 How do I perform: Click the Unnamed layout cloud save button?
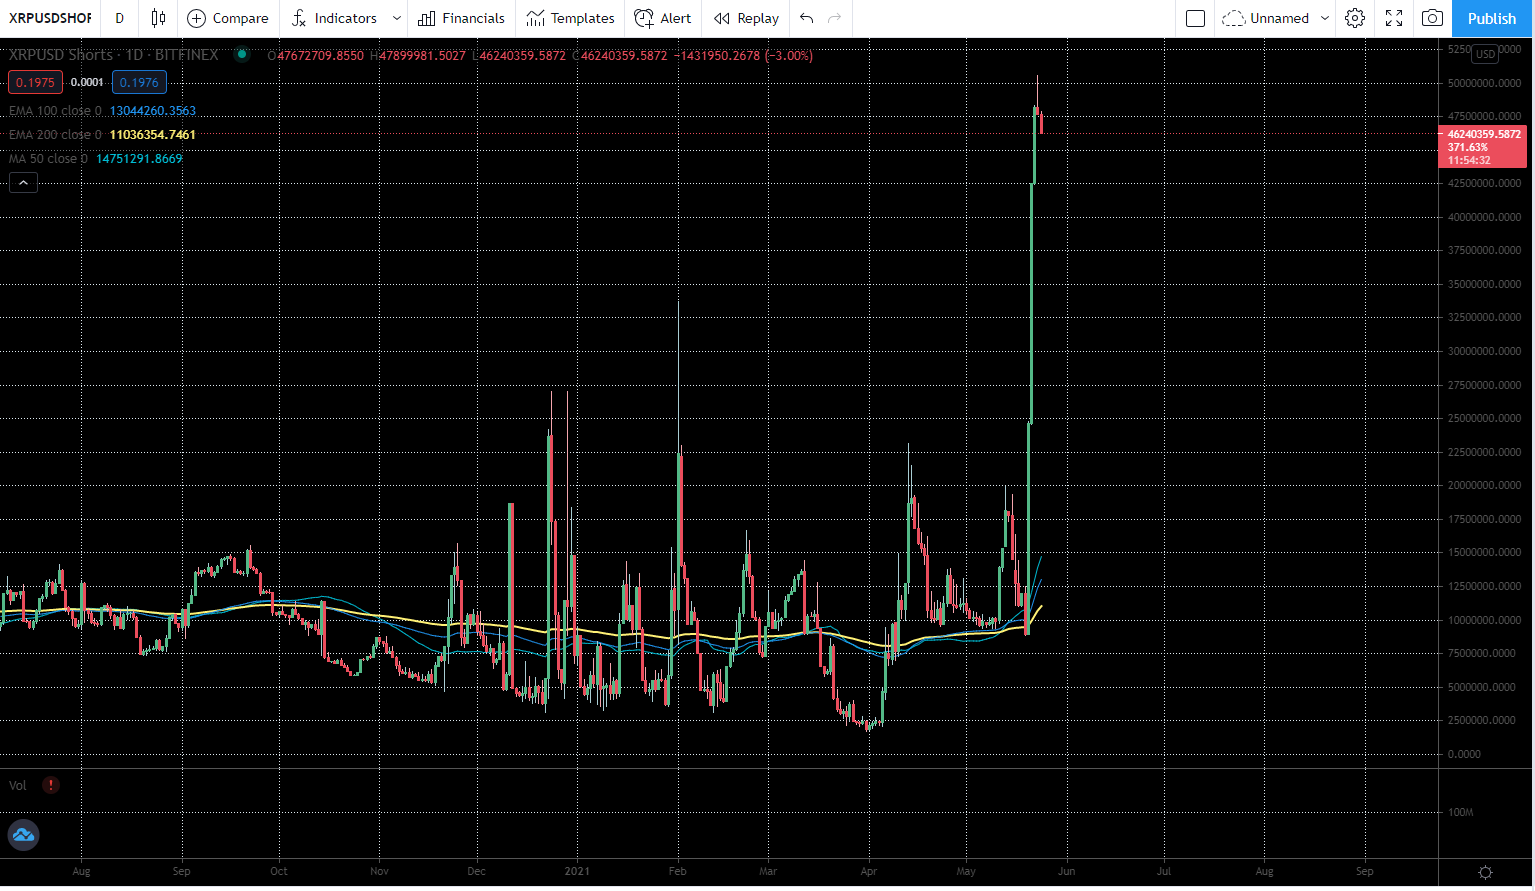1266,18
